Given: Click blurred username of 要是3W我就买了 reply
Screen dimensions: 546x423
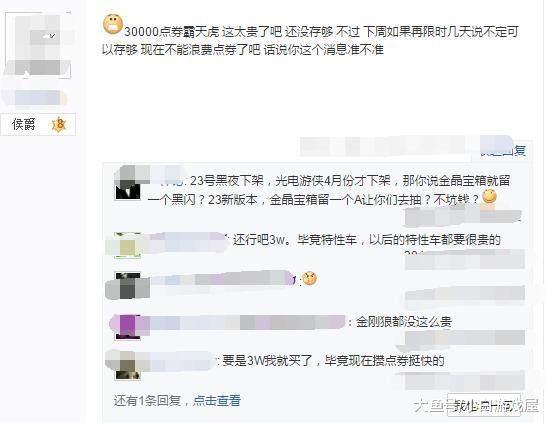Looking at the screenshot, I should click(x=179, y=361).
